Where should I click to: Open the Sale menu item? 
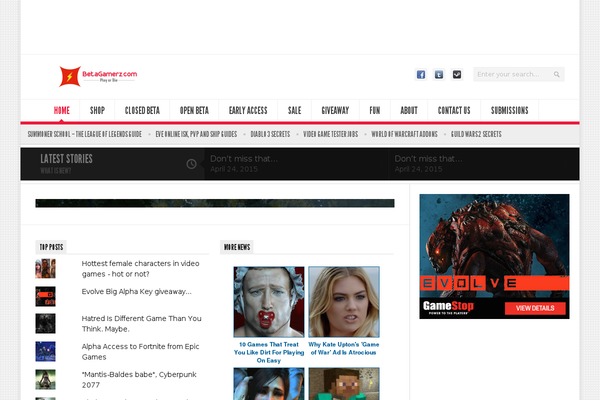point(294,111)
